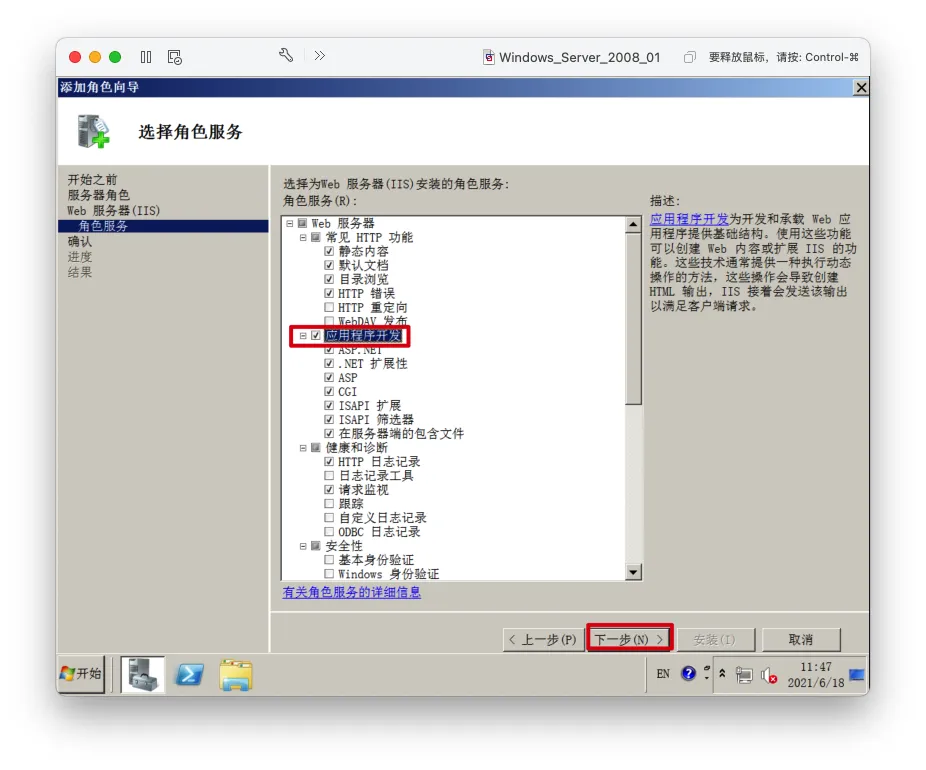This screenshot has width=926, height=770.
Task: Click the muted volume tray icon
Action: [769, 675]
